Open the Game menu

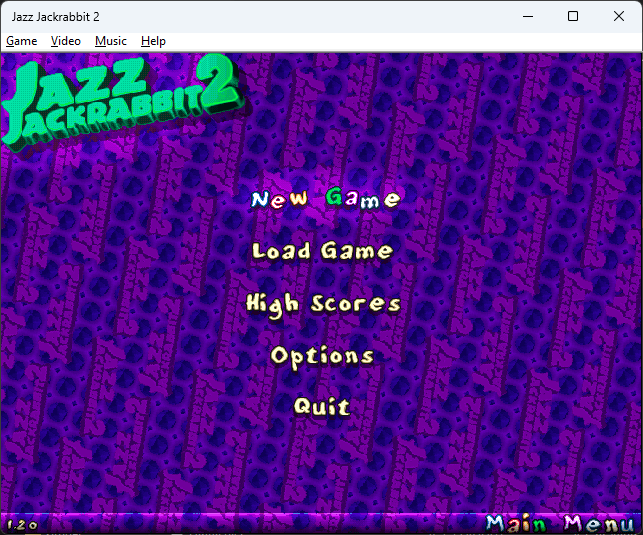tap(22, 41)
